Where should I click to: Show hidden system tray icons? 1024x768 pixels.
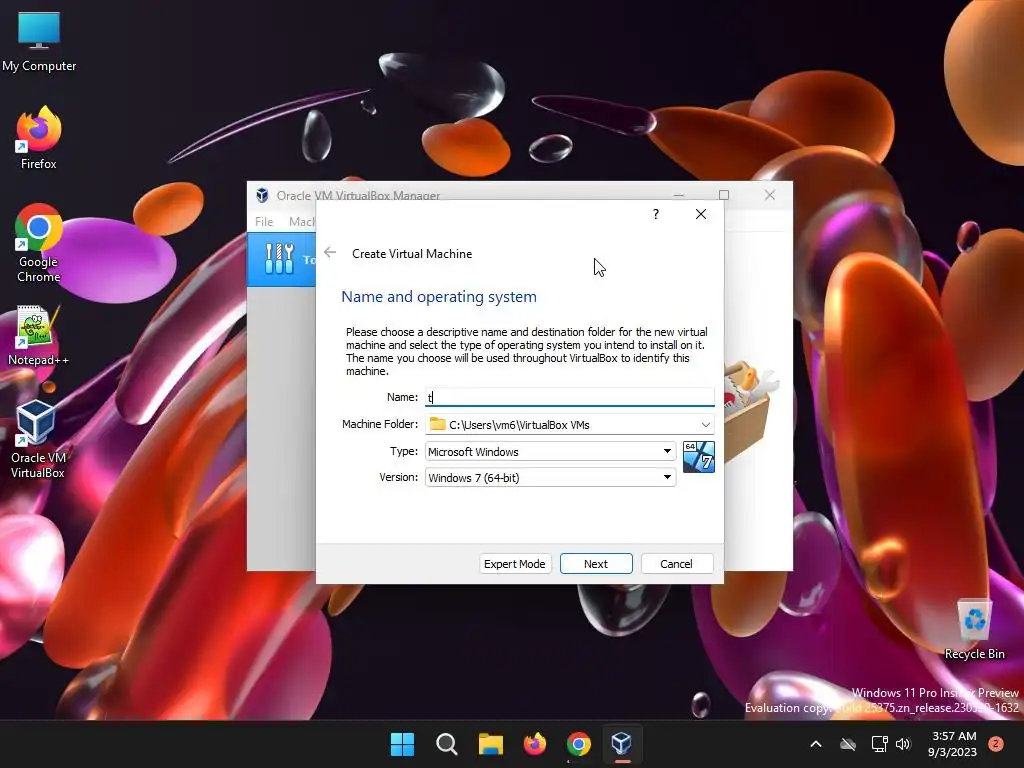(816, 744)
